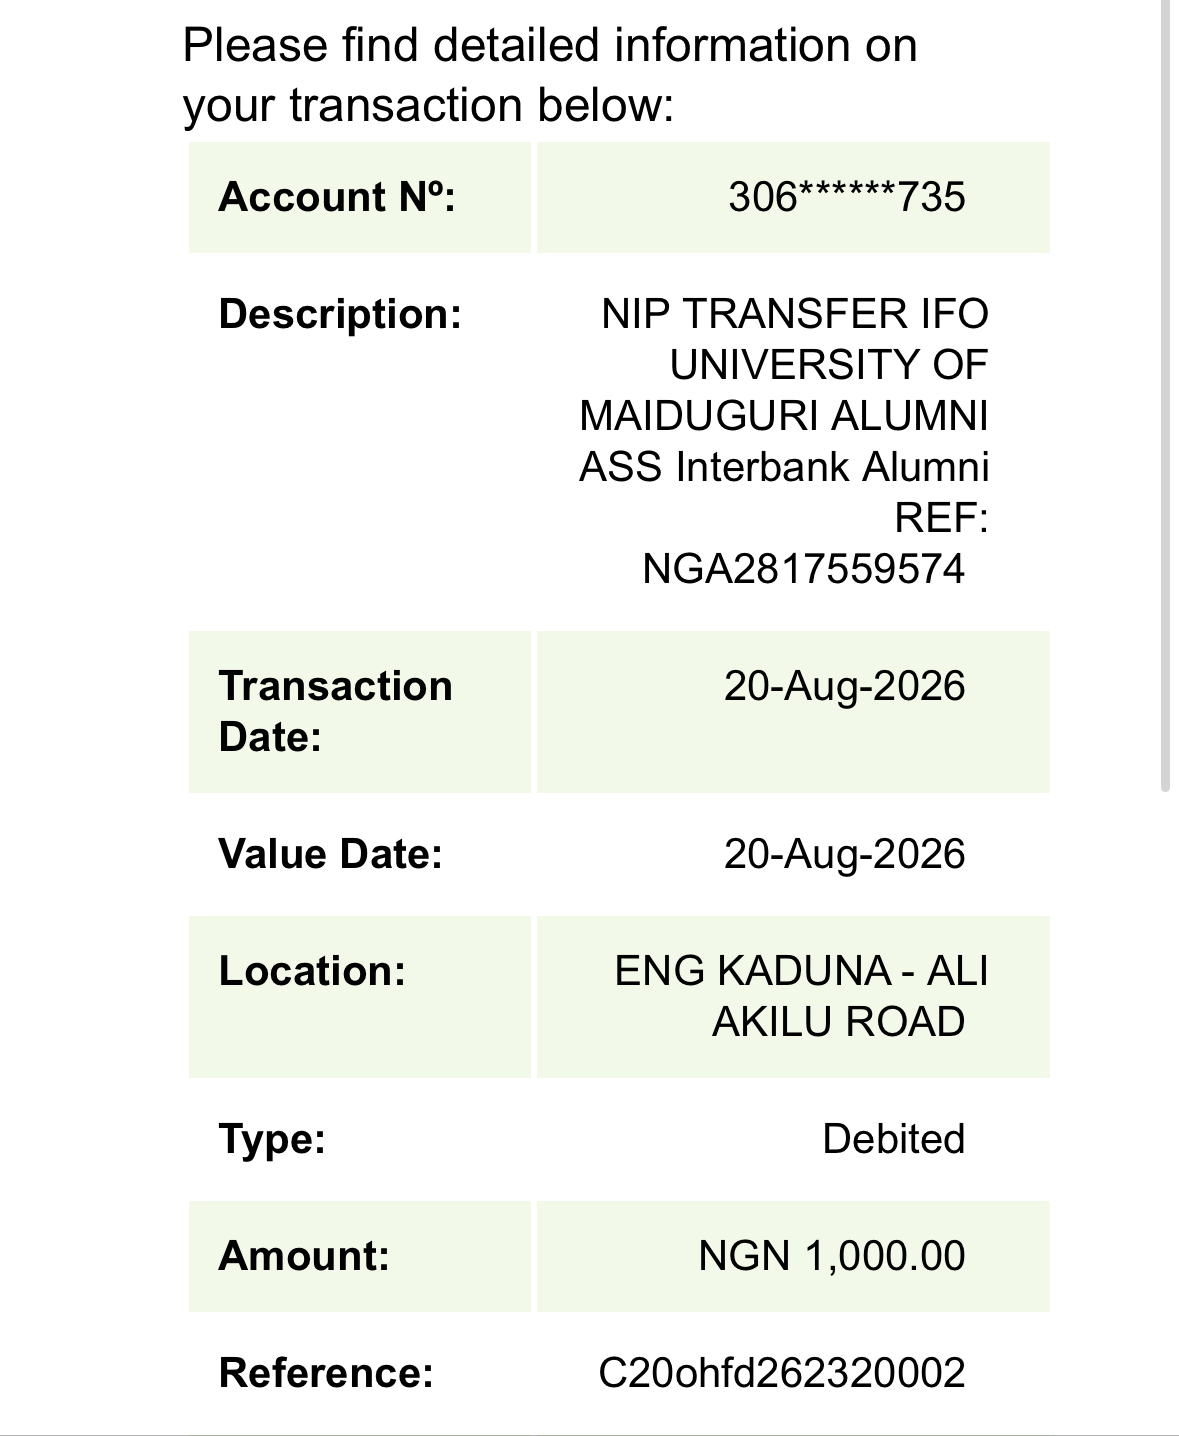The width and height of the screenshot is (1179, 1436).
Task: Click the intro text about transaction details
Action: click(550, 75)
